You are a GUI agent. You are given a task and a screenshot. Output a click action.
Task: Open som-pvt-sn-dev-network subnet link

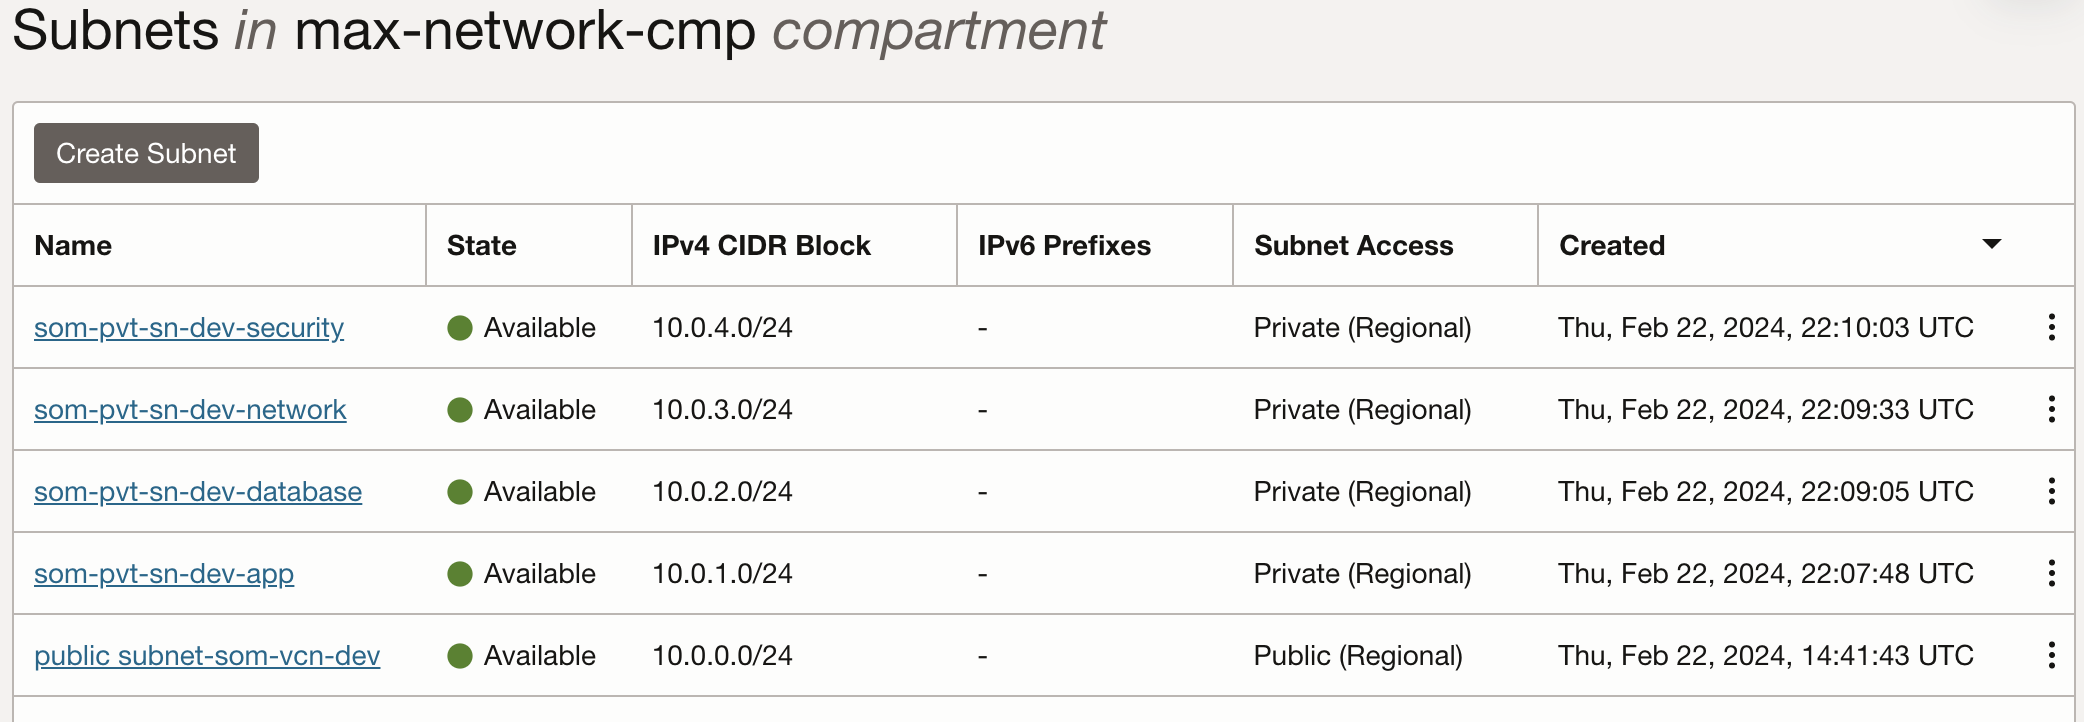190,410
